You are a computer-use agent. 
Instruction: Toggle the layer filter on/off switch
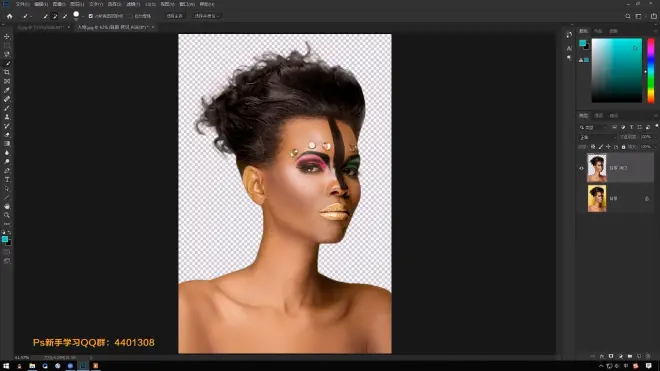pyautogui.click(x=657, y=126)
